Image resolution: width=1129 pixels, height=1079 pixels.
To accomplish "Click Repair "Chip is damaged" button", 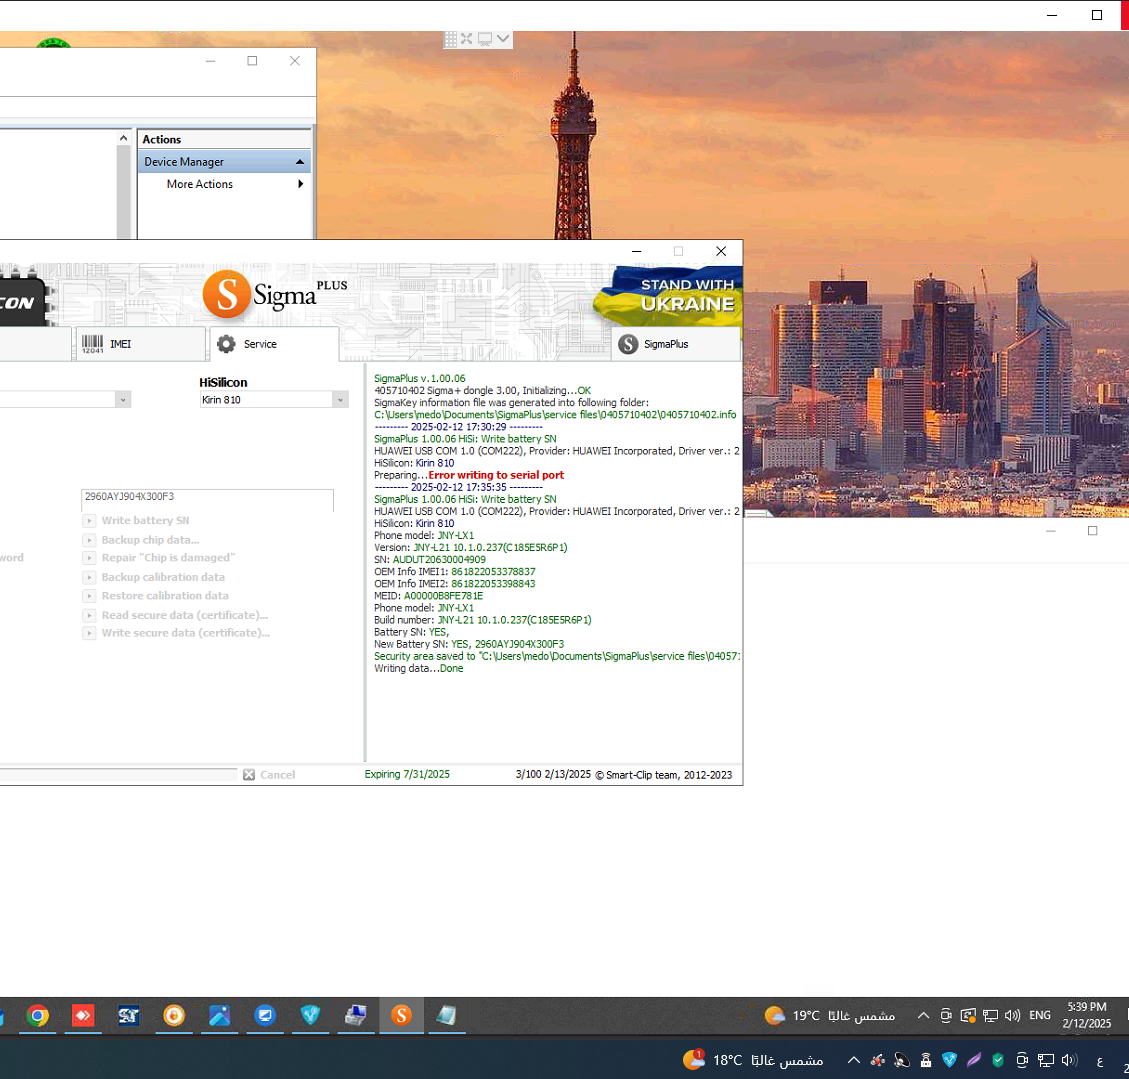I will click(x=159, y=558).
